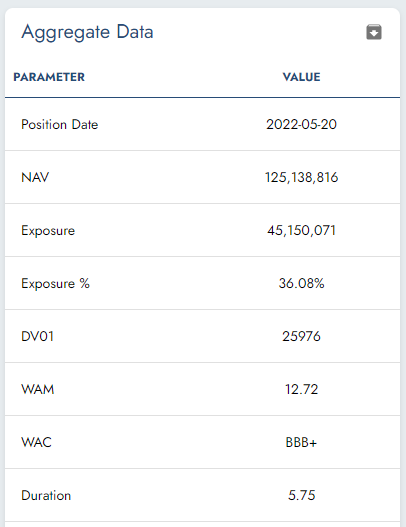Click the 2022-05-20 date value
406x527 pixels.
pyautogui.click(x=301, y=124)
